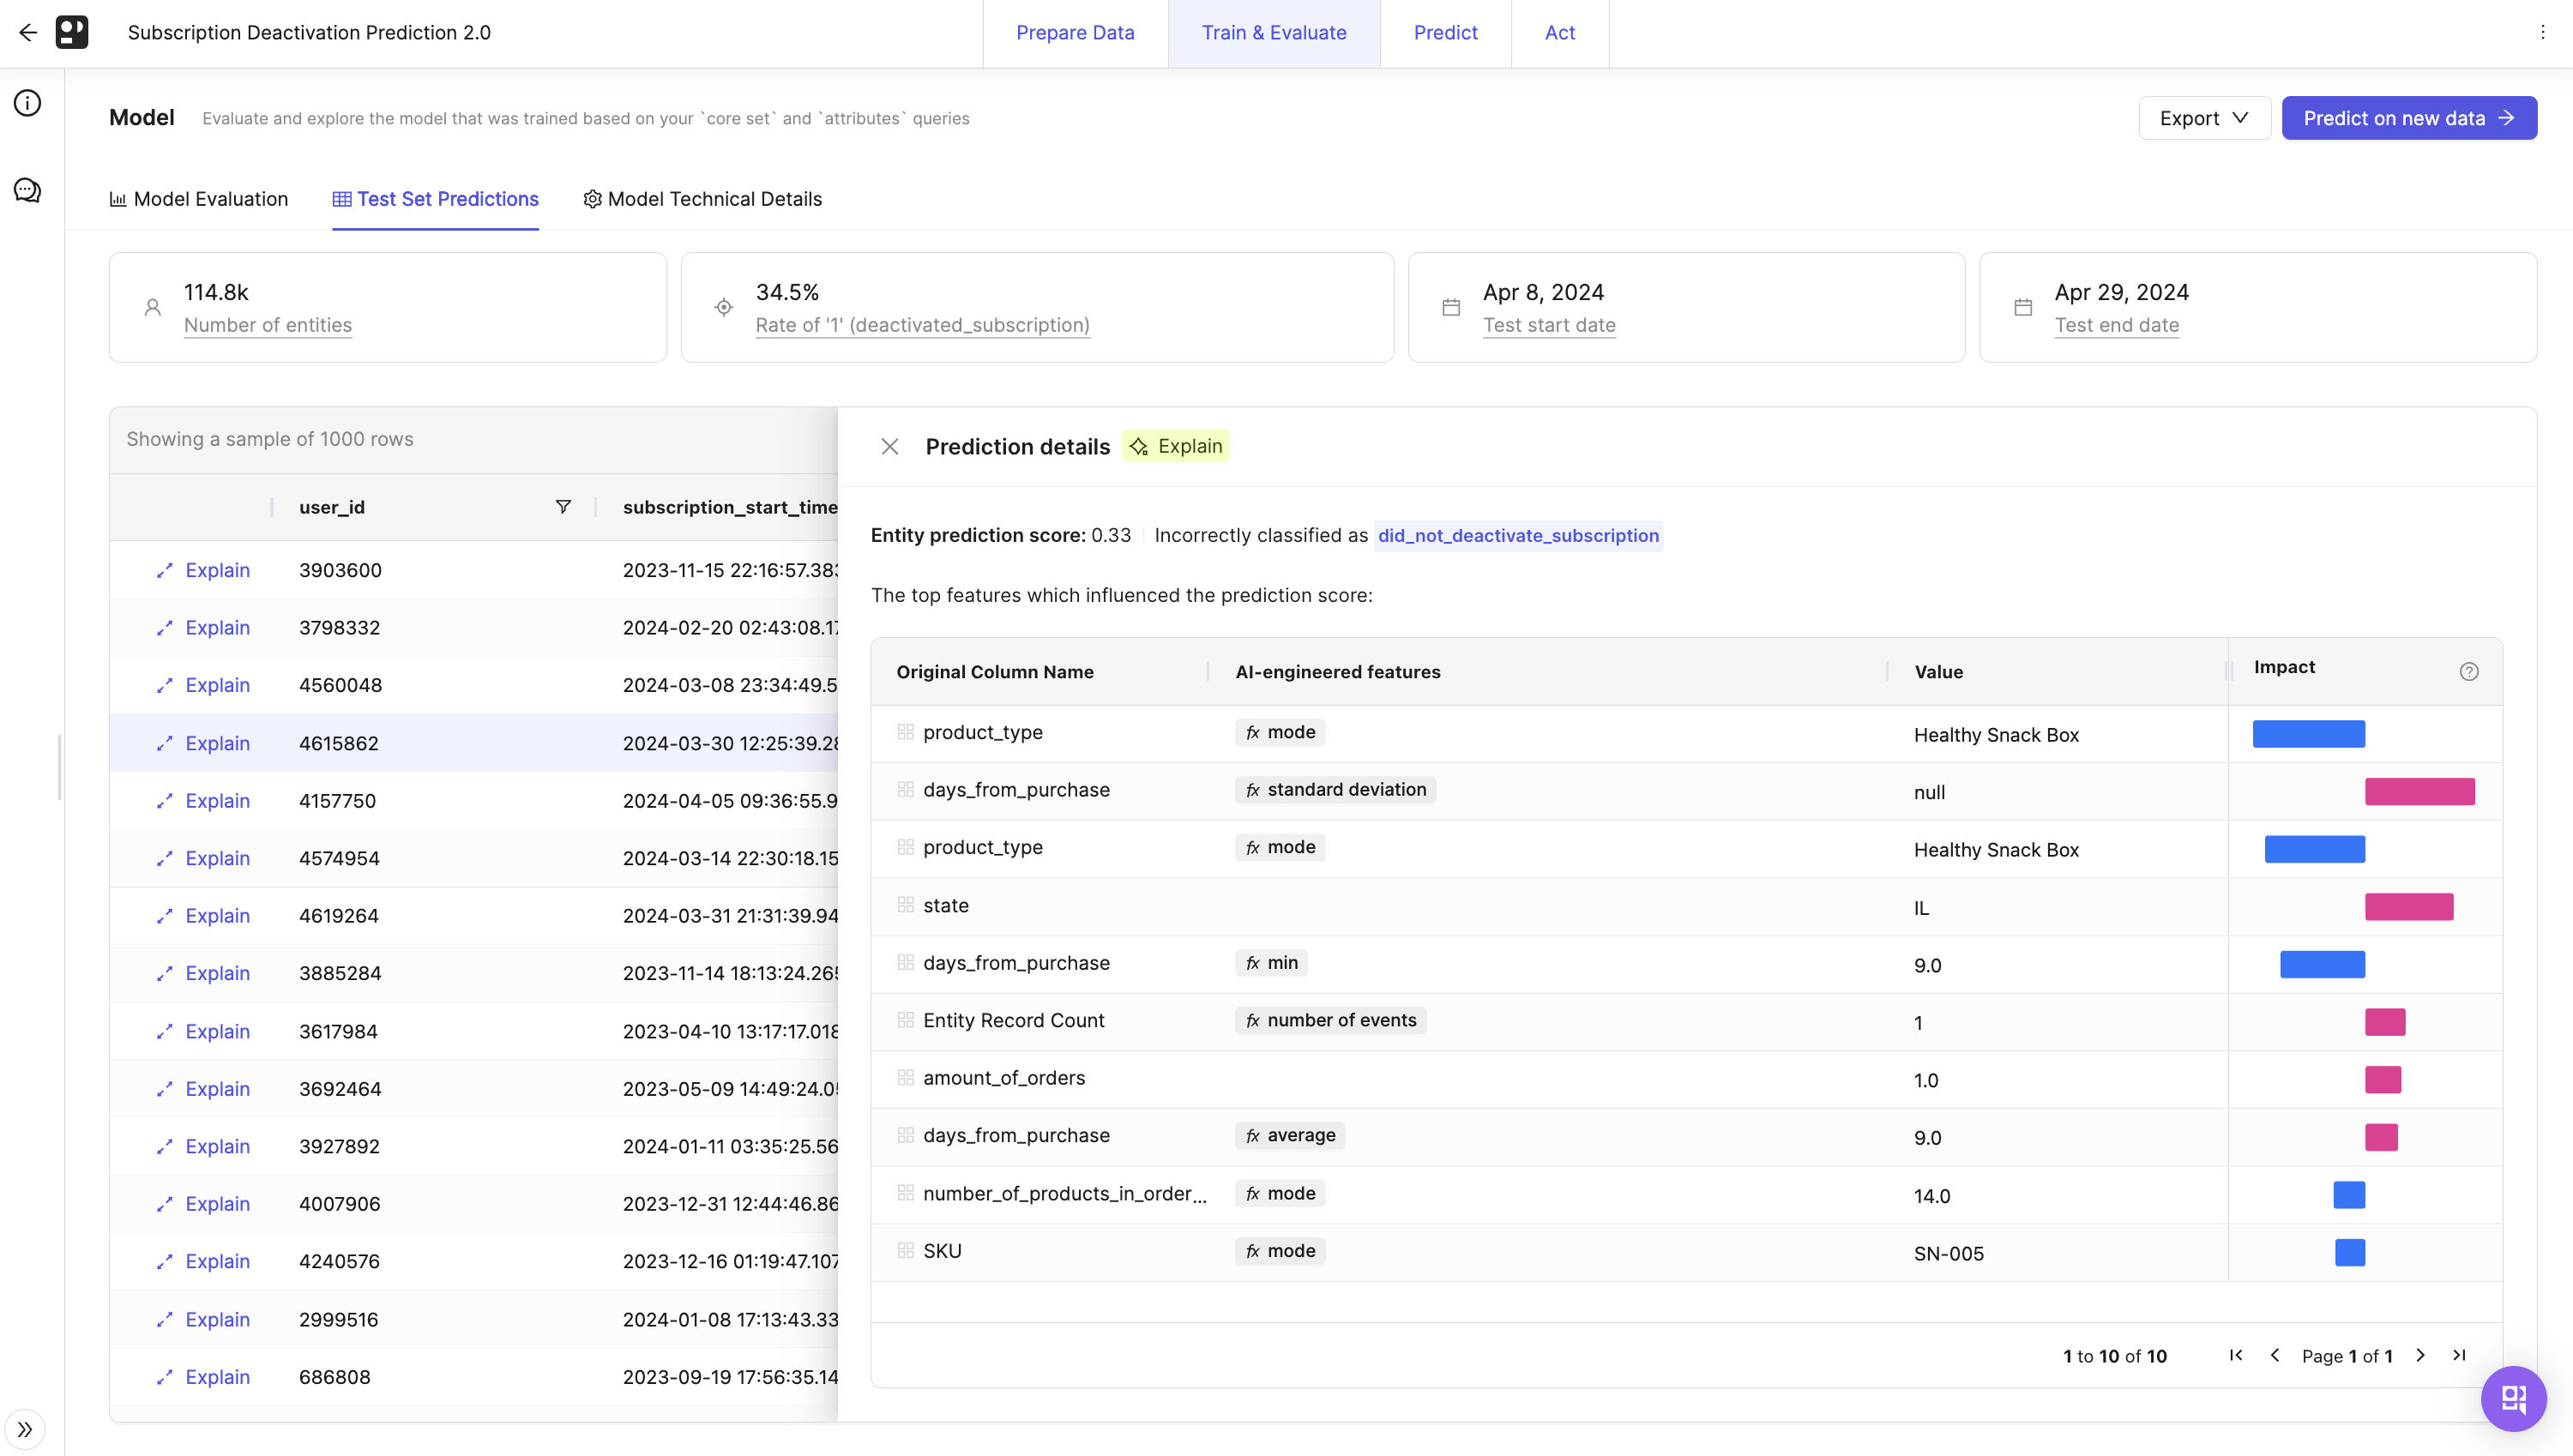Click the Impact column help icon
Screen dimensions: 2573x1456
pyautogui.click(x=2468, y=672)
